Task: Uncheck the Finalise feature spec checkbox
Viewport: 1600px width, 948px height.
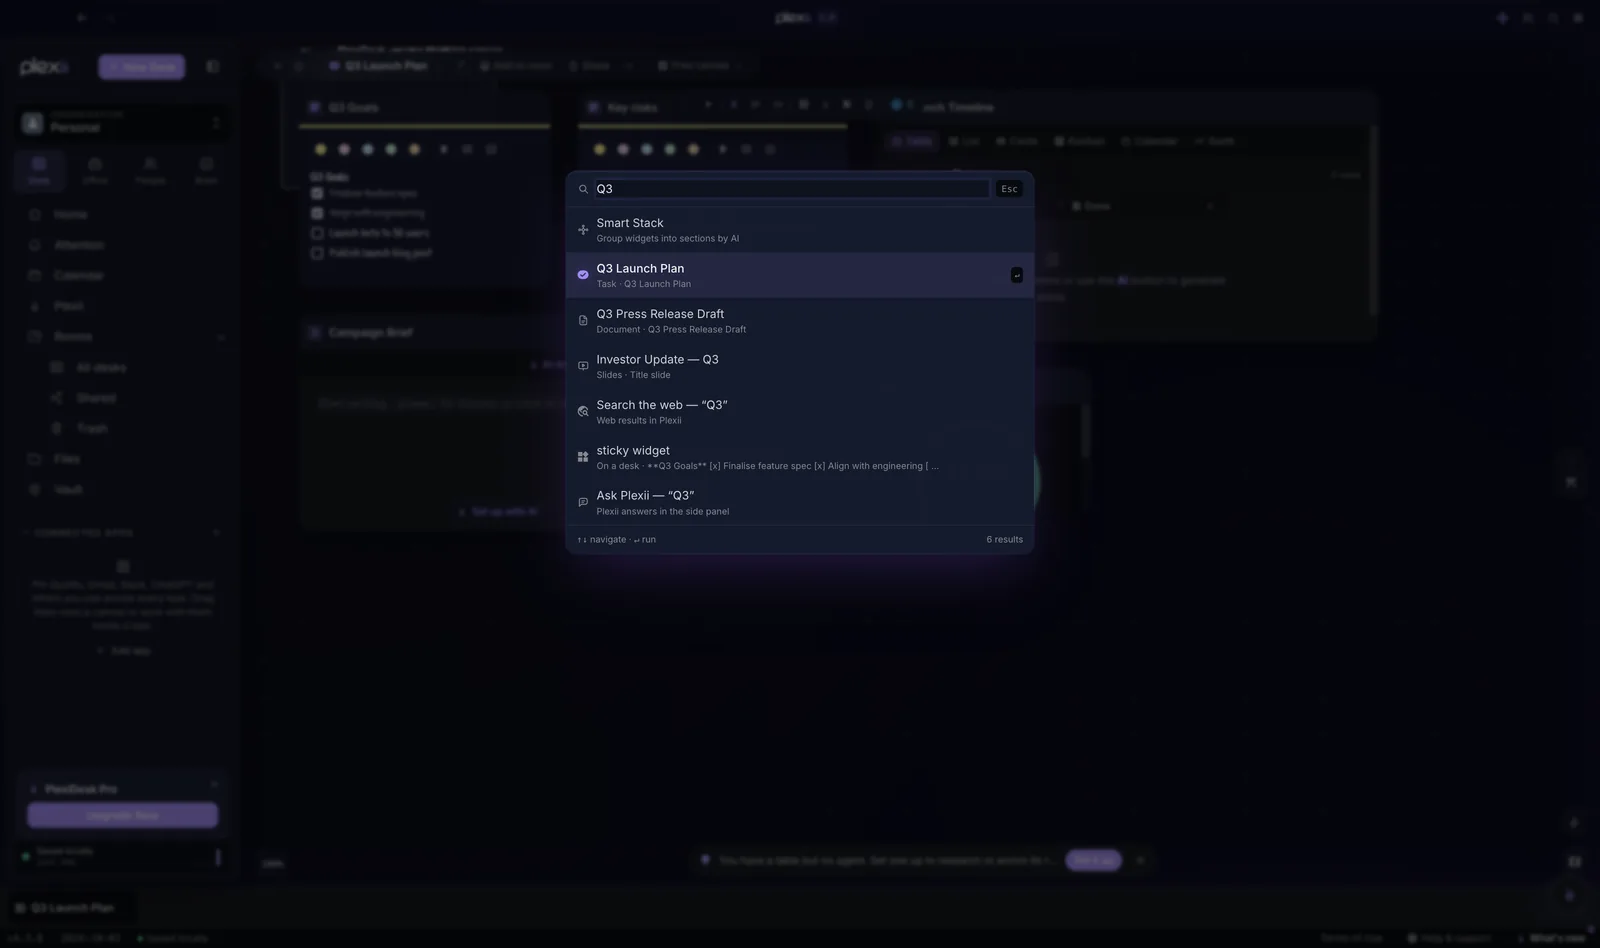Action: pos(317,193)
